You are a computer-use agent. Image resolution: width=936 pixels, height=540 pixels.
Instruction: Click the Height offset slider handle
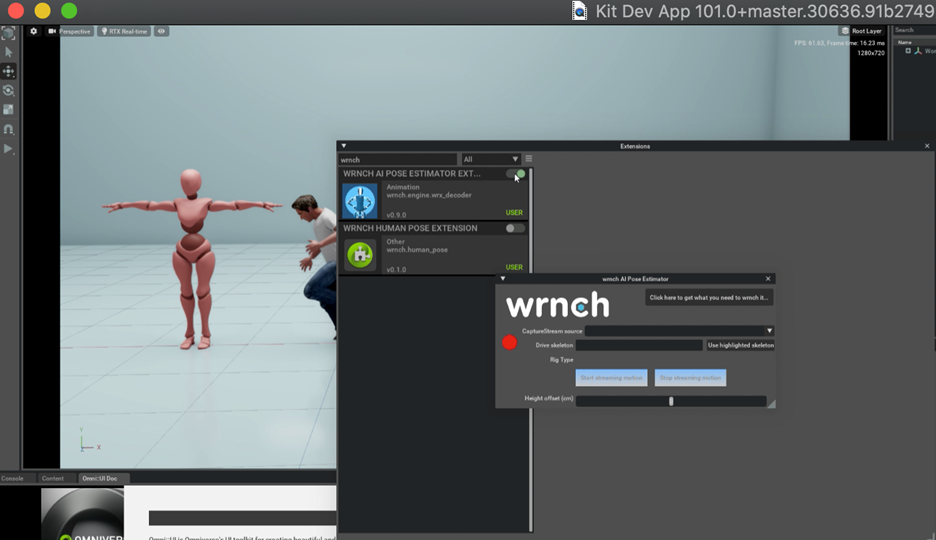[671, 401]
